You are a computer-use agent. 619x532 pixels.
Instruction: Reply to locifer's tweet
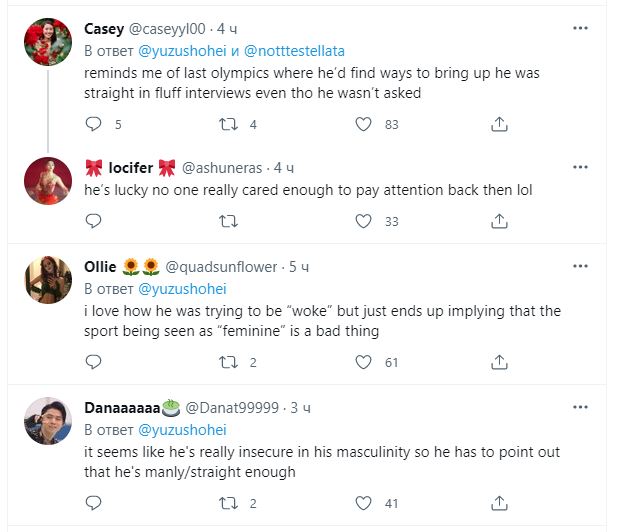coord(94,221)
